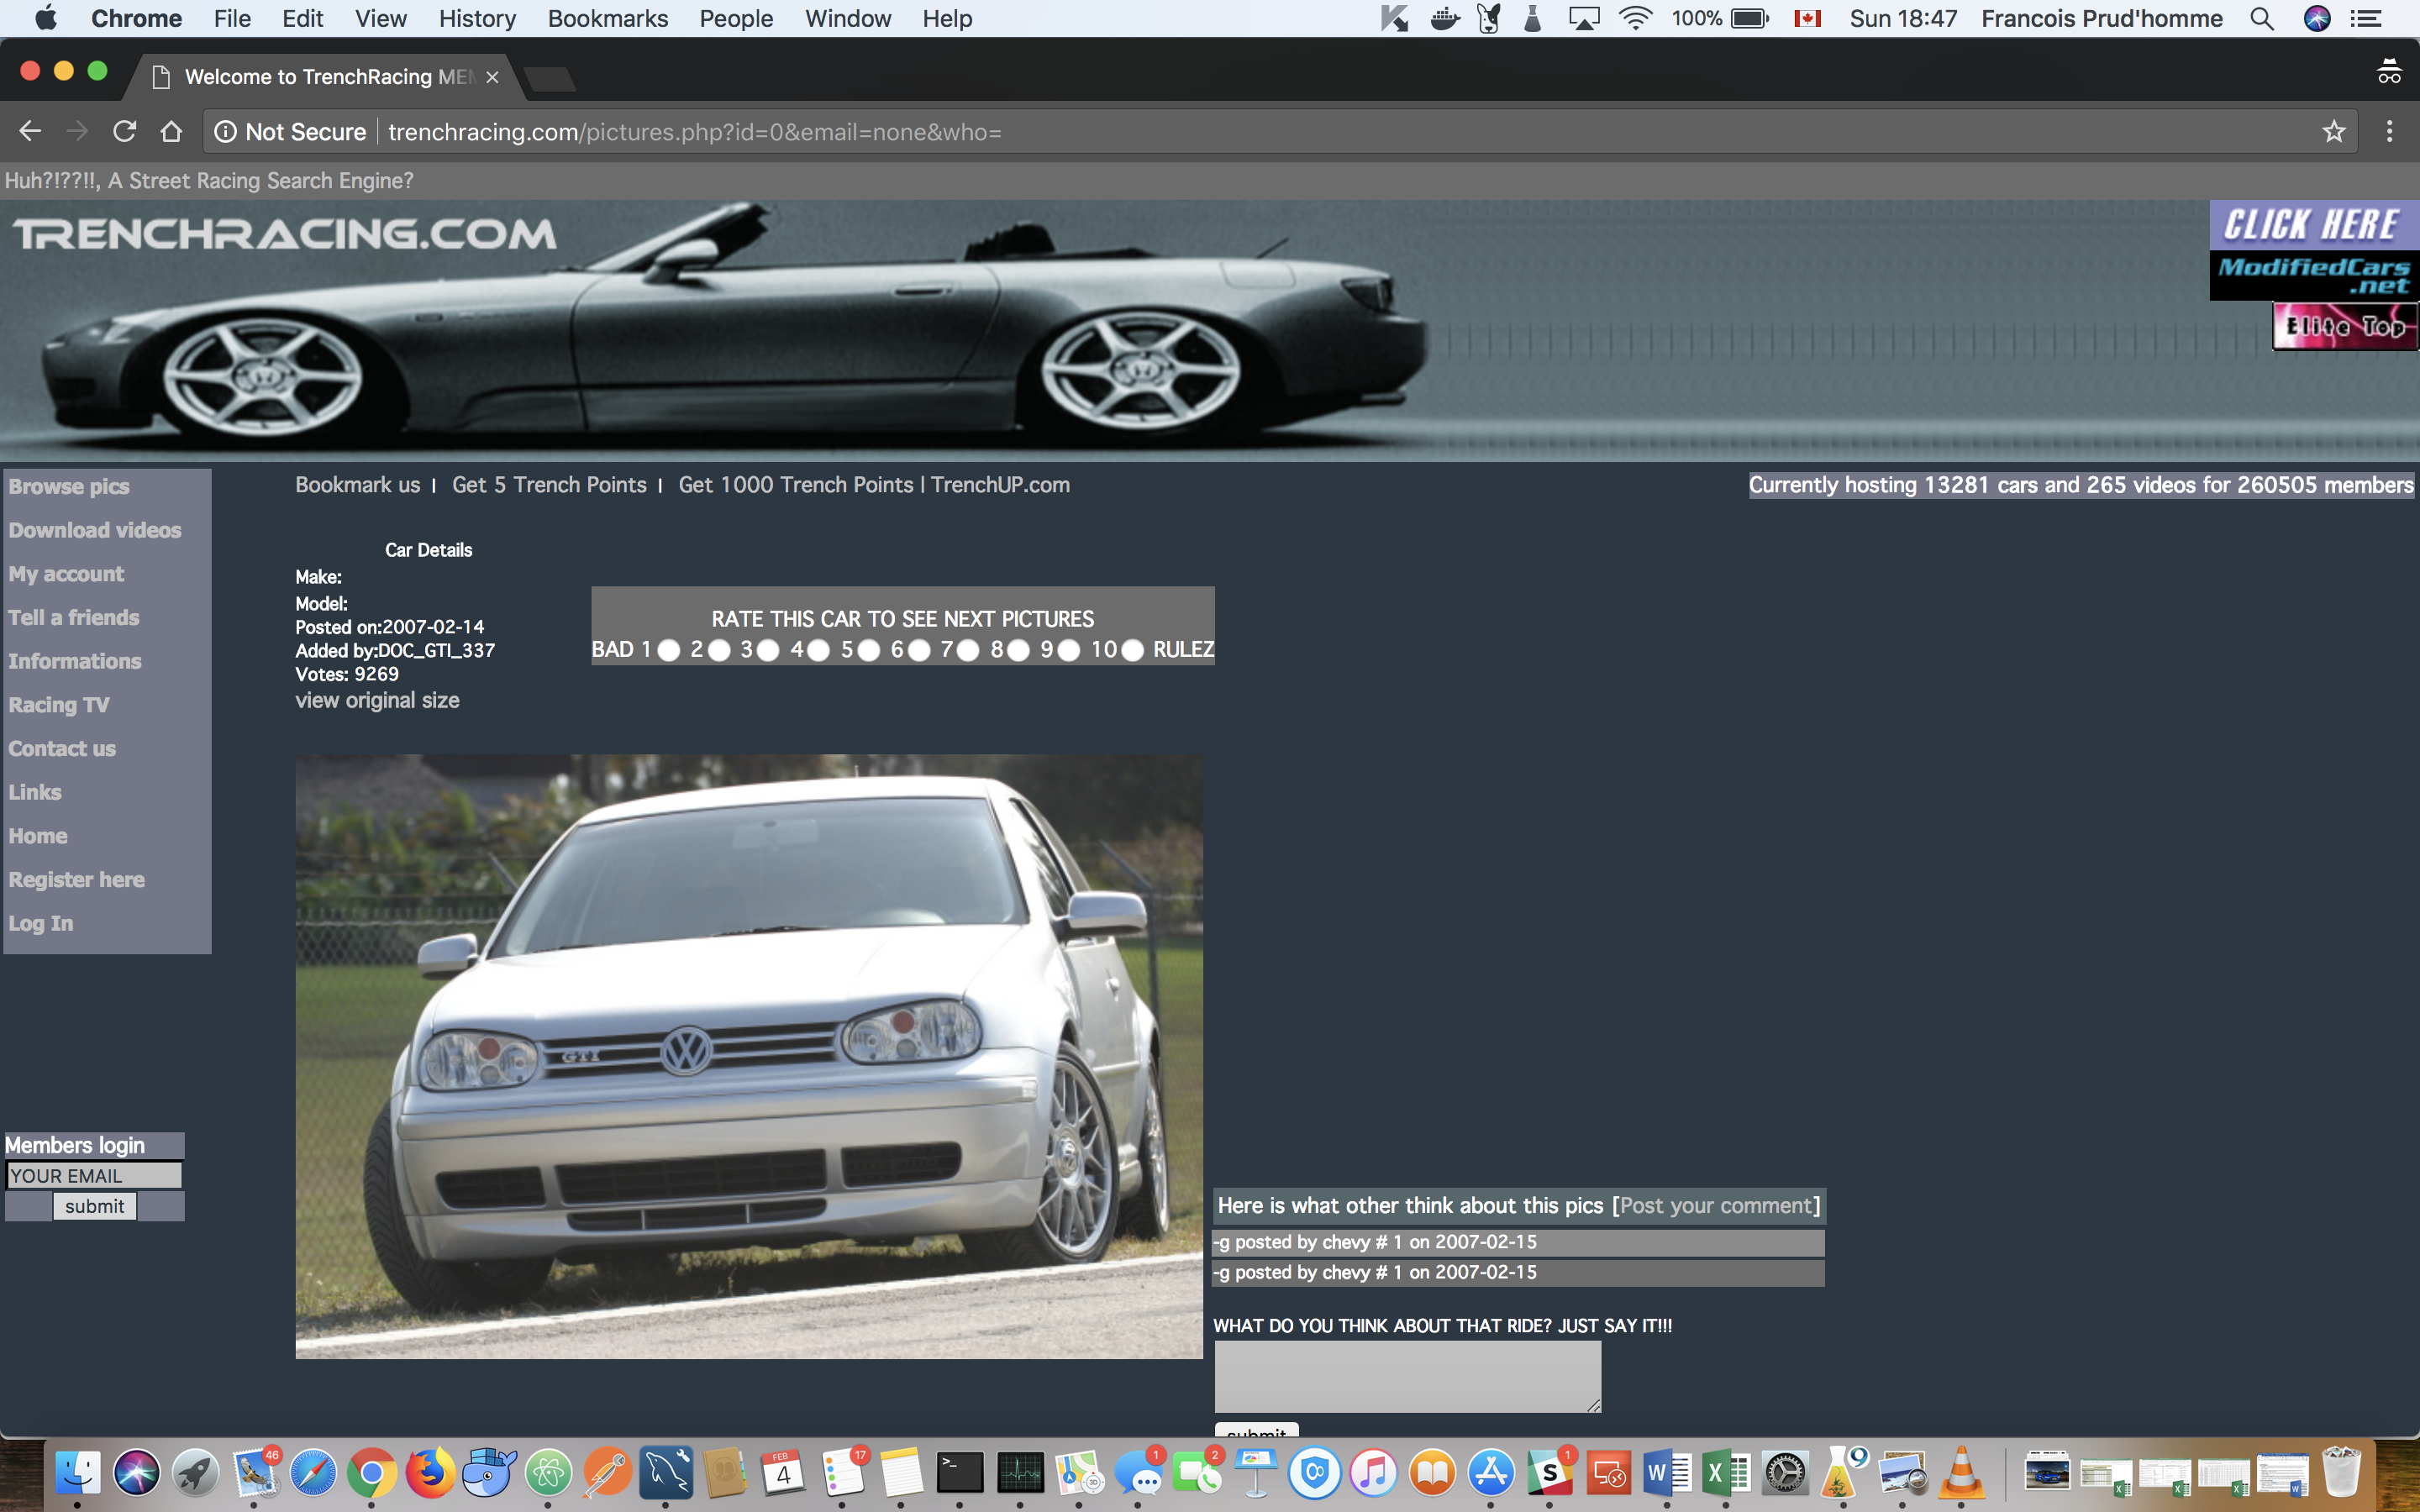
Task: Open VLC traffic cone icon
Action: point(1961,1472)
